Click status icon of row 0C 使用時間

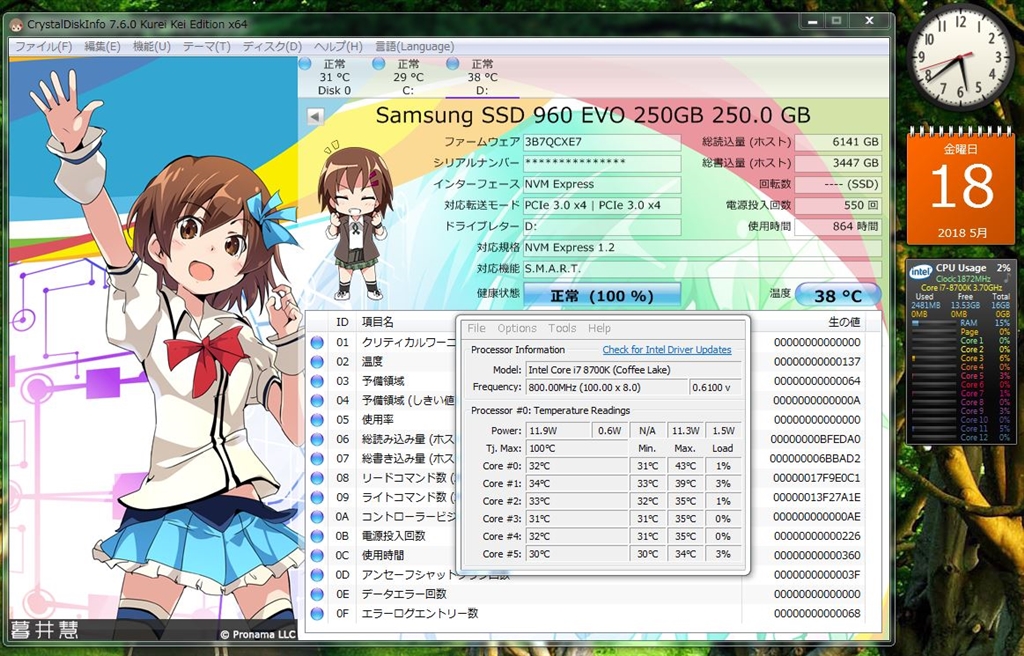[317, 555]
